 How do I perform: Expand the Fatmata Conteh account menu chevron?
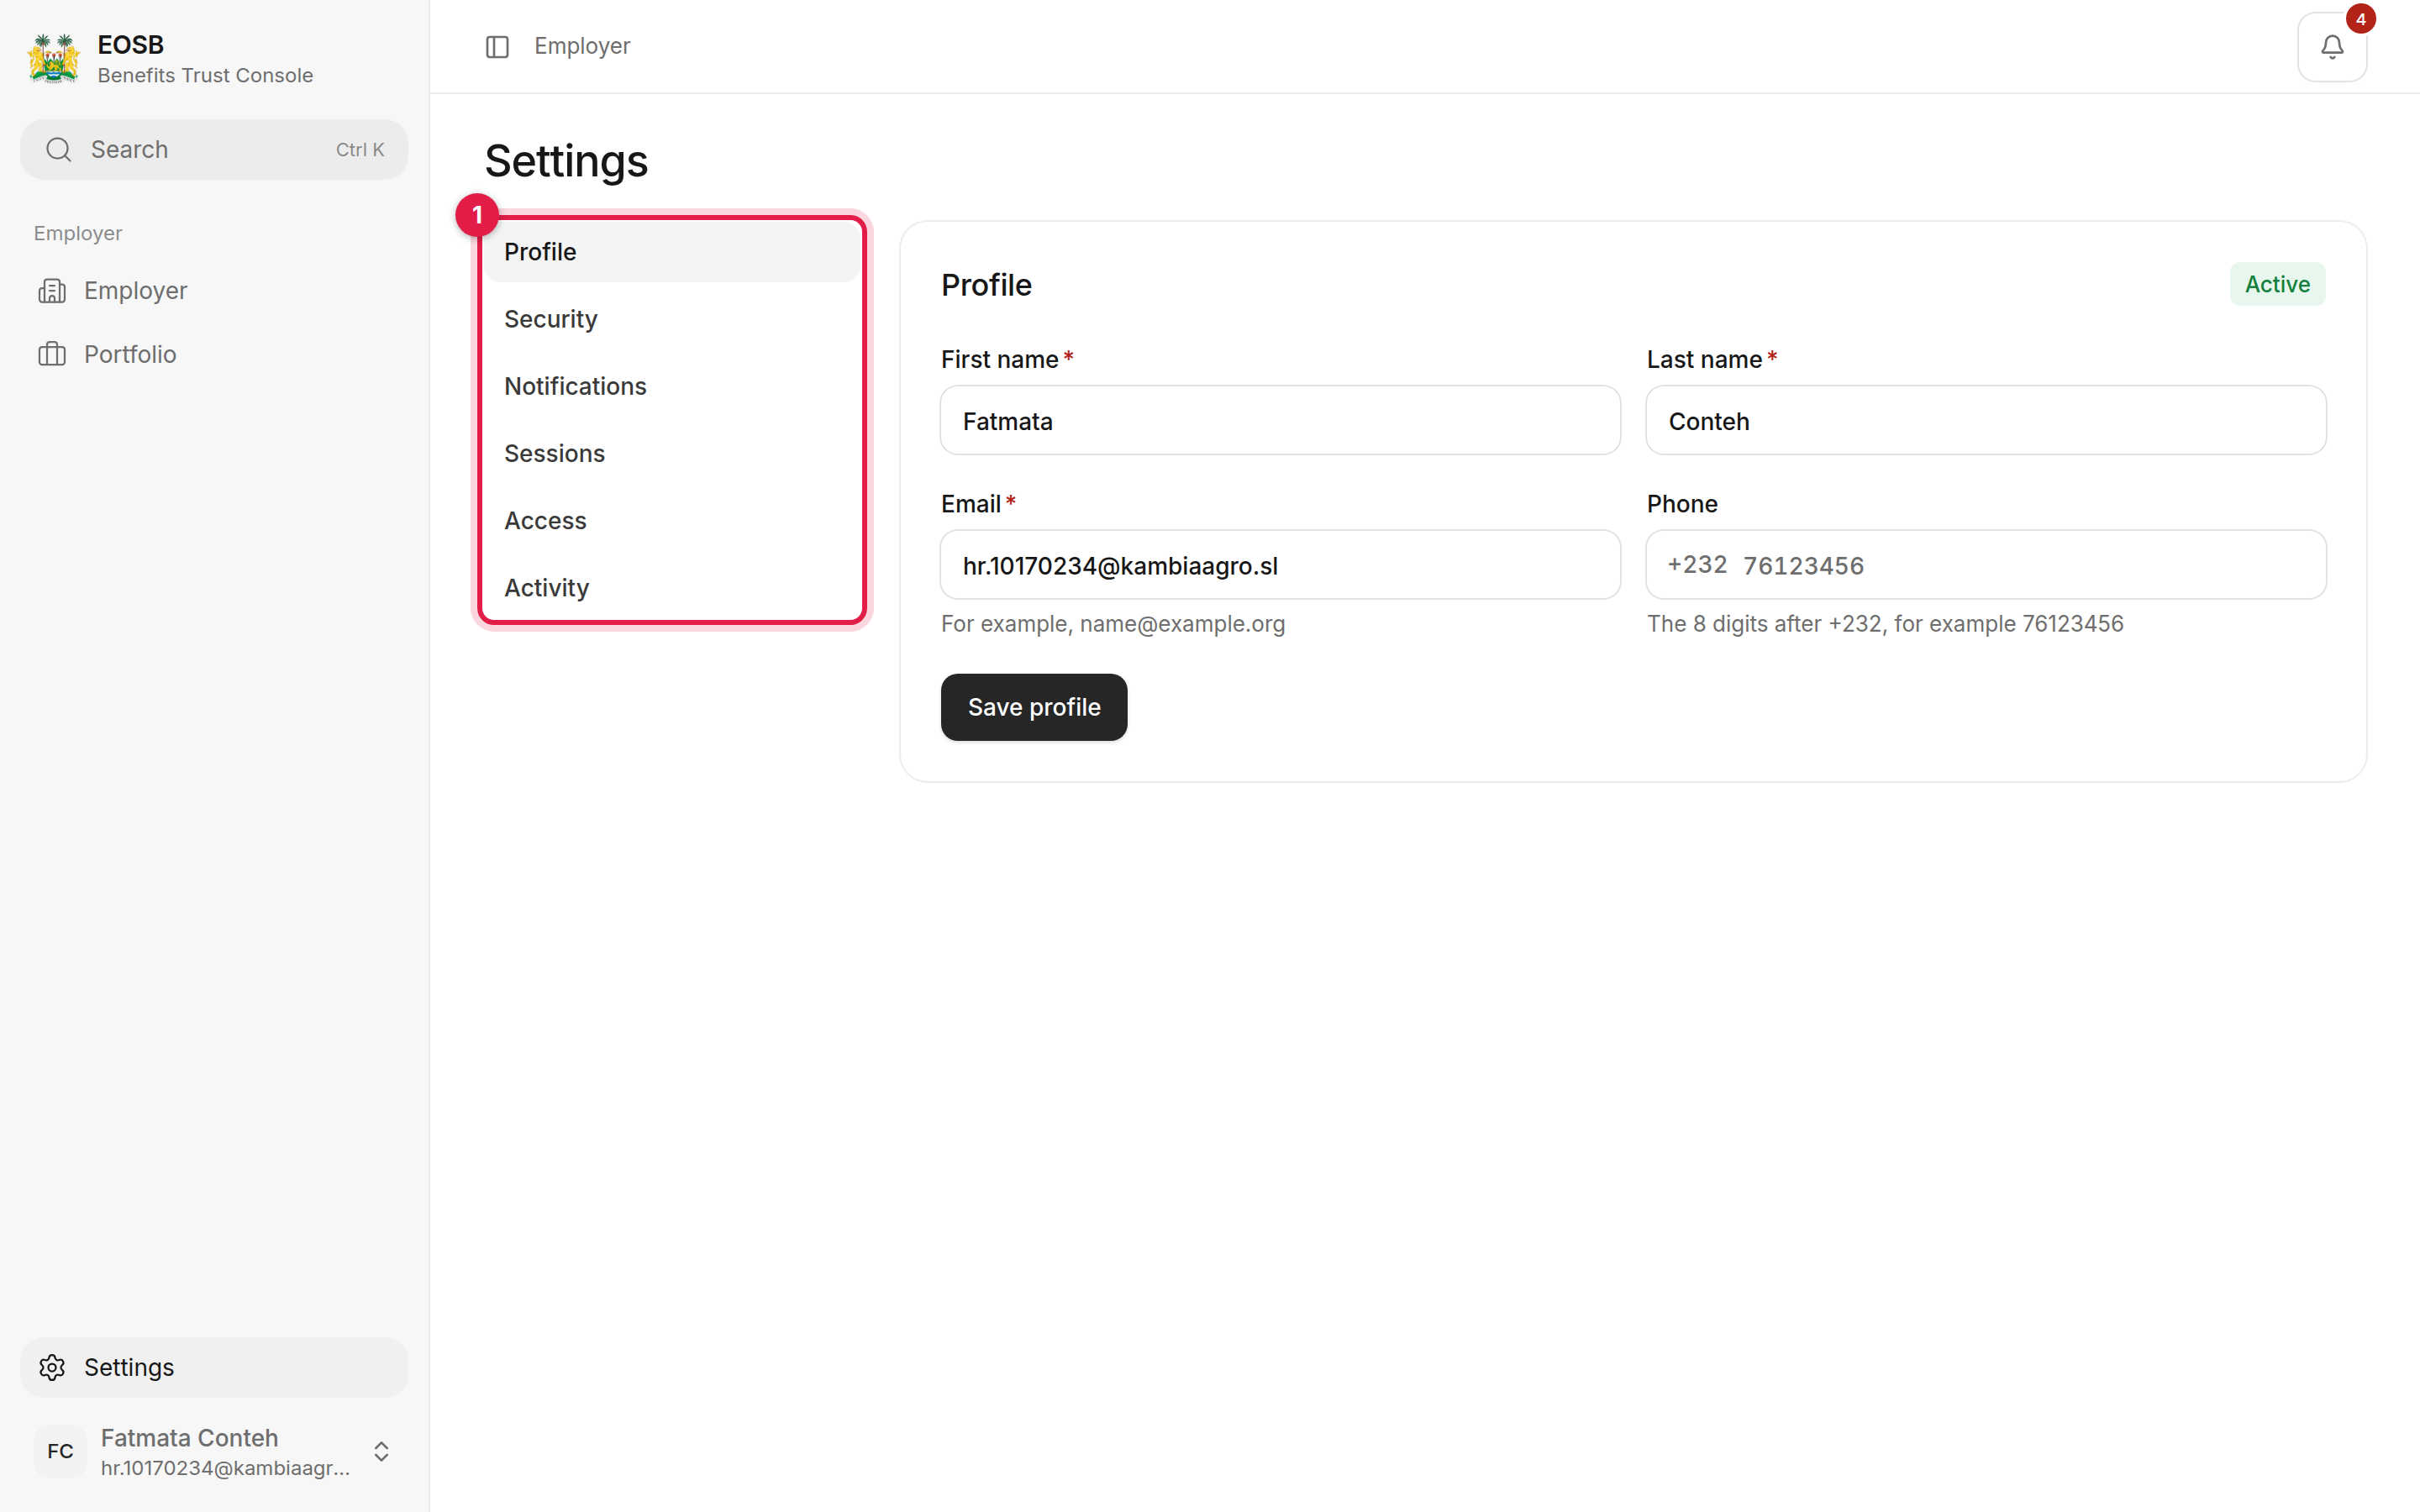(x=381, y=1451)
